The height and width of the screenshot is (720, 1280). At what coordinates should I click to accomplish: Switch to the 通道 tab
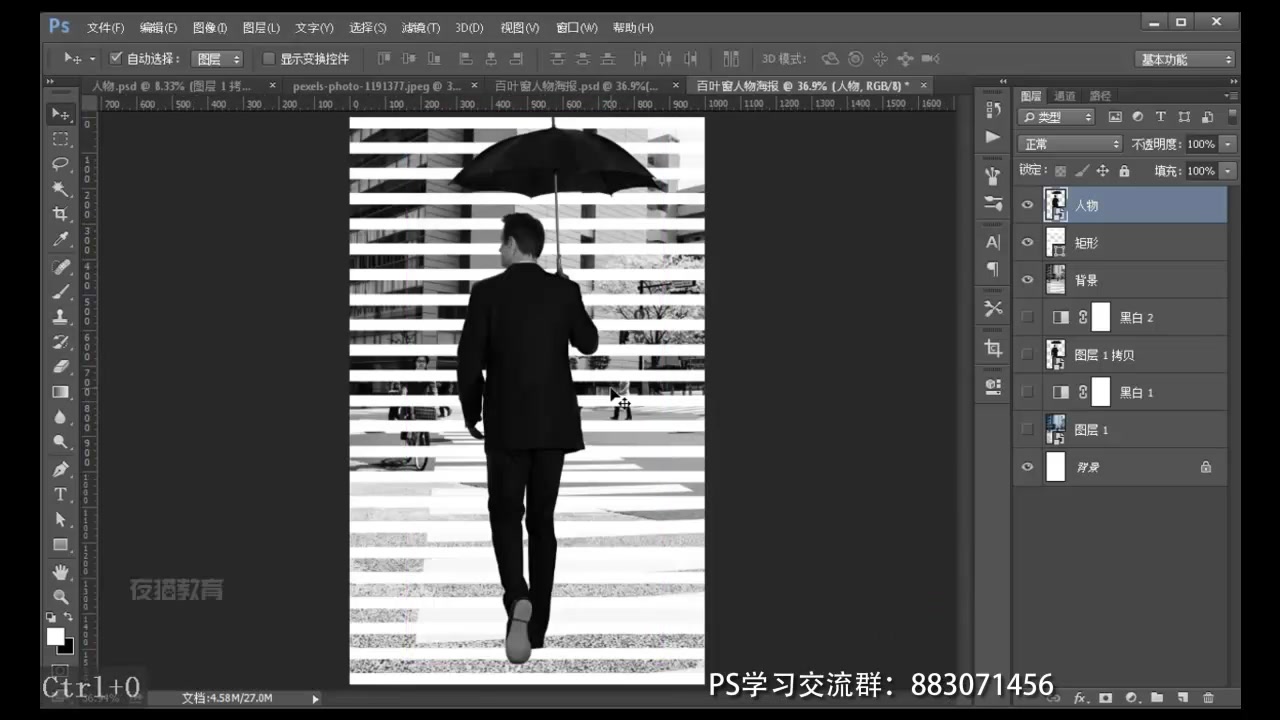1065,96
